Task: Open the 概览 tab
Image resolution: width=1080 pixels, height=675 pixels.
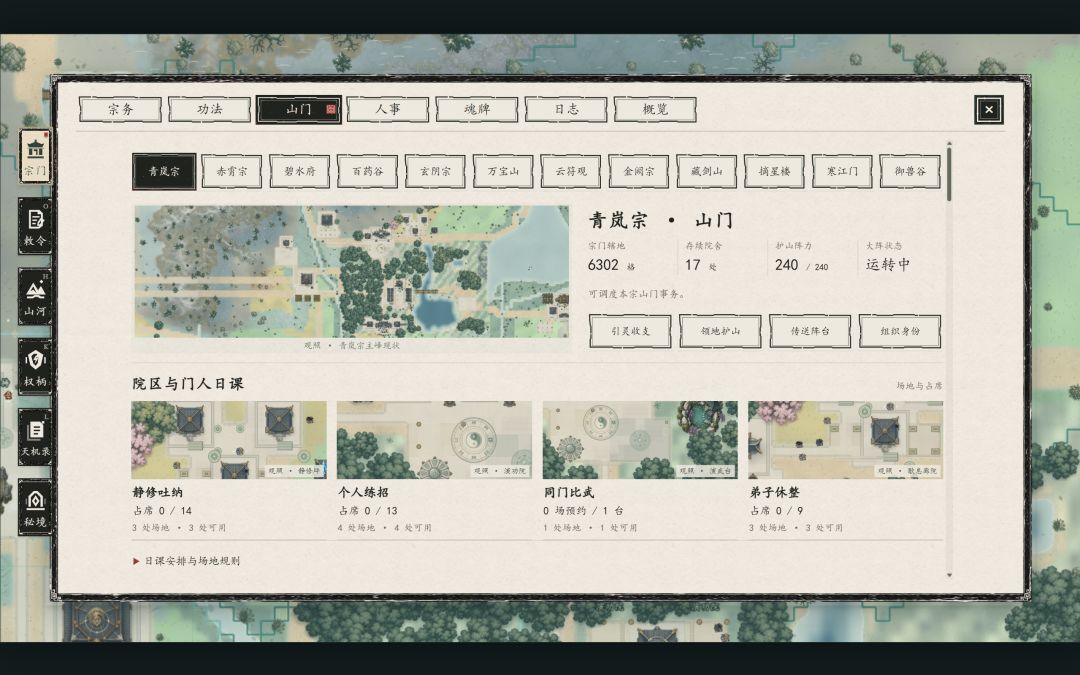Action: (x=655, y=110)
